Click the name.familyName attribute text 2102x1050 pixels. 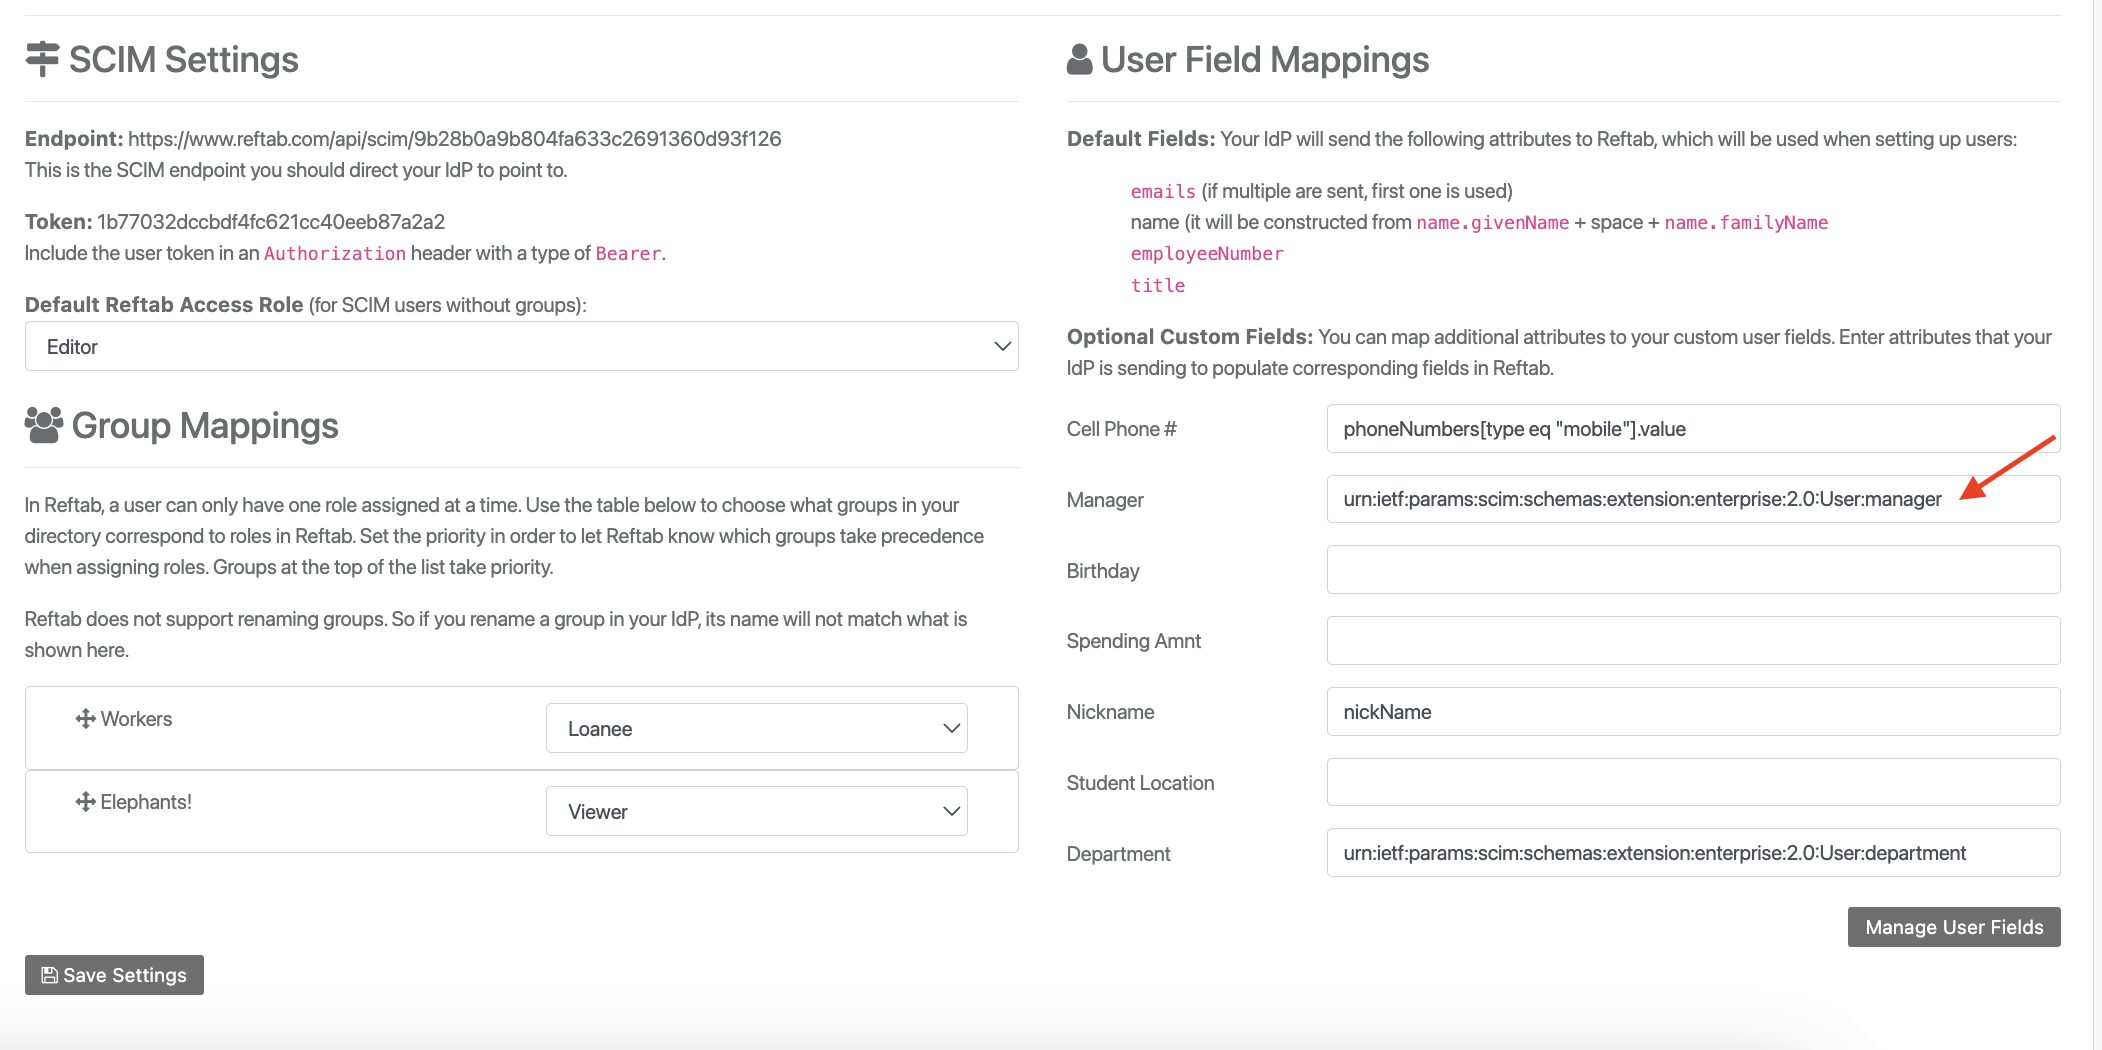click(x=1746, y=223)
